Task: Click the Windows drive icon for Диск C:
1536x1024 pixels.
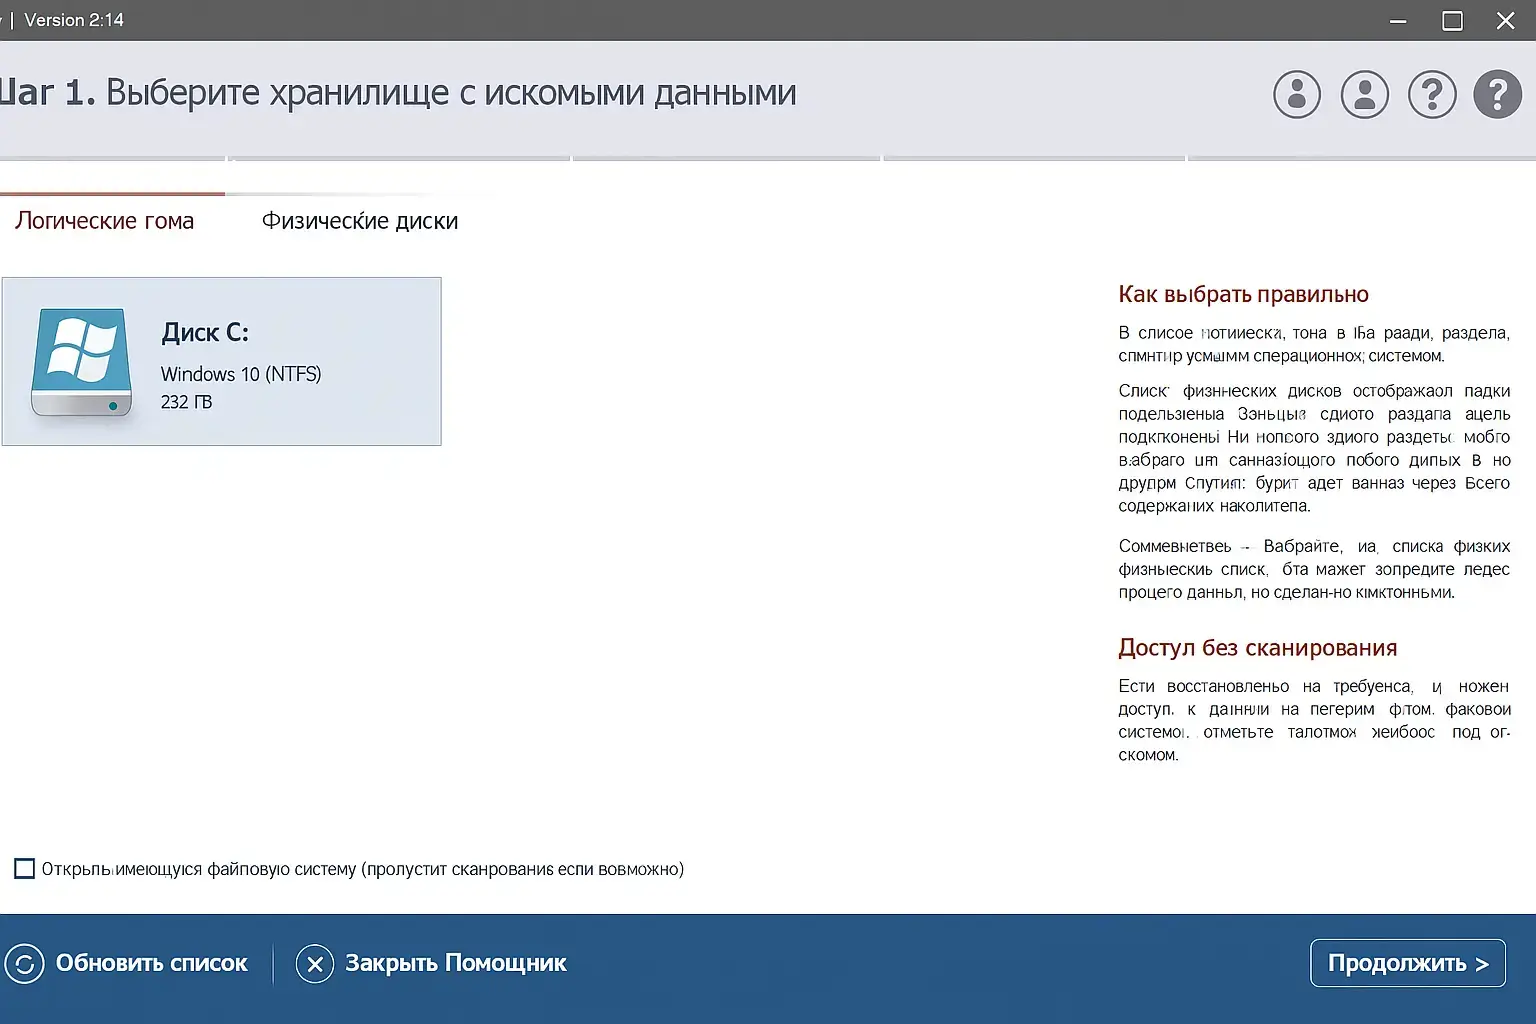Action: click(x=81, y=361)
